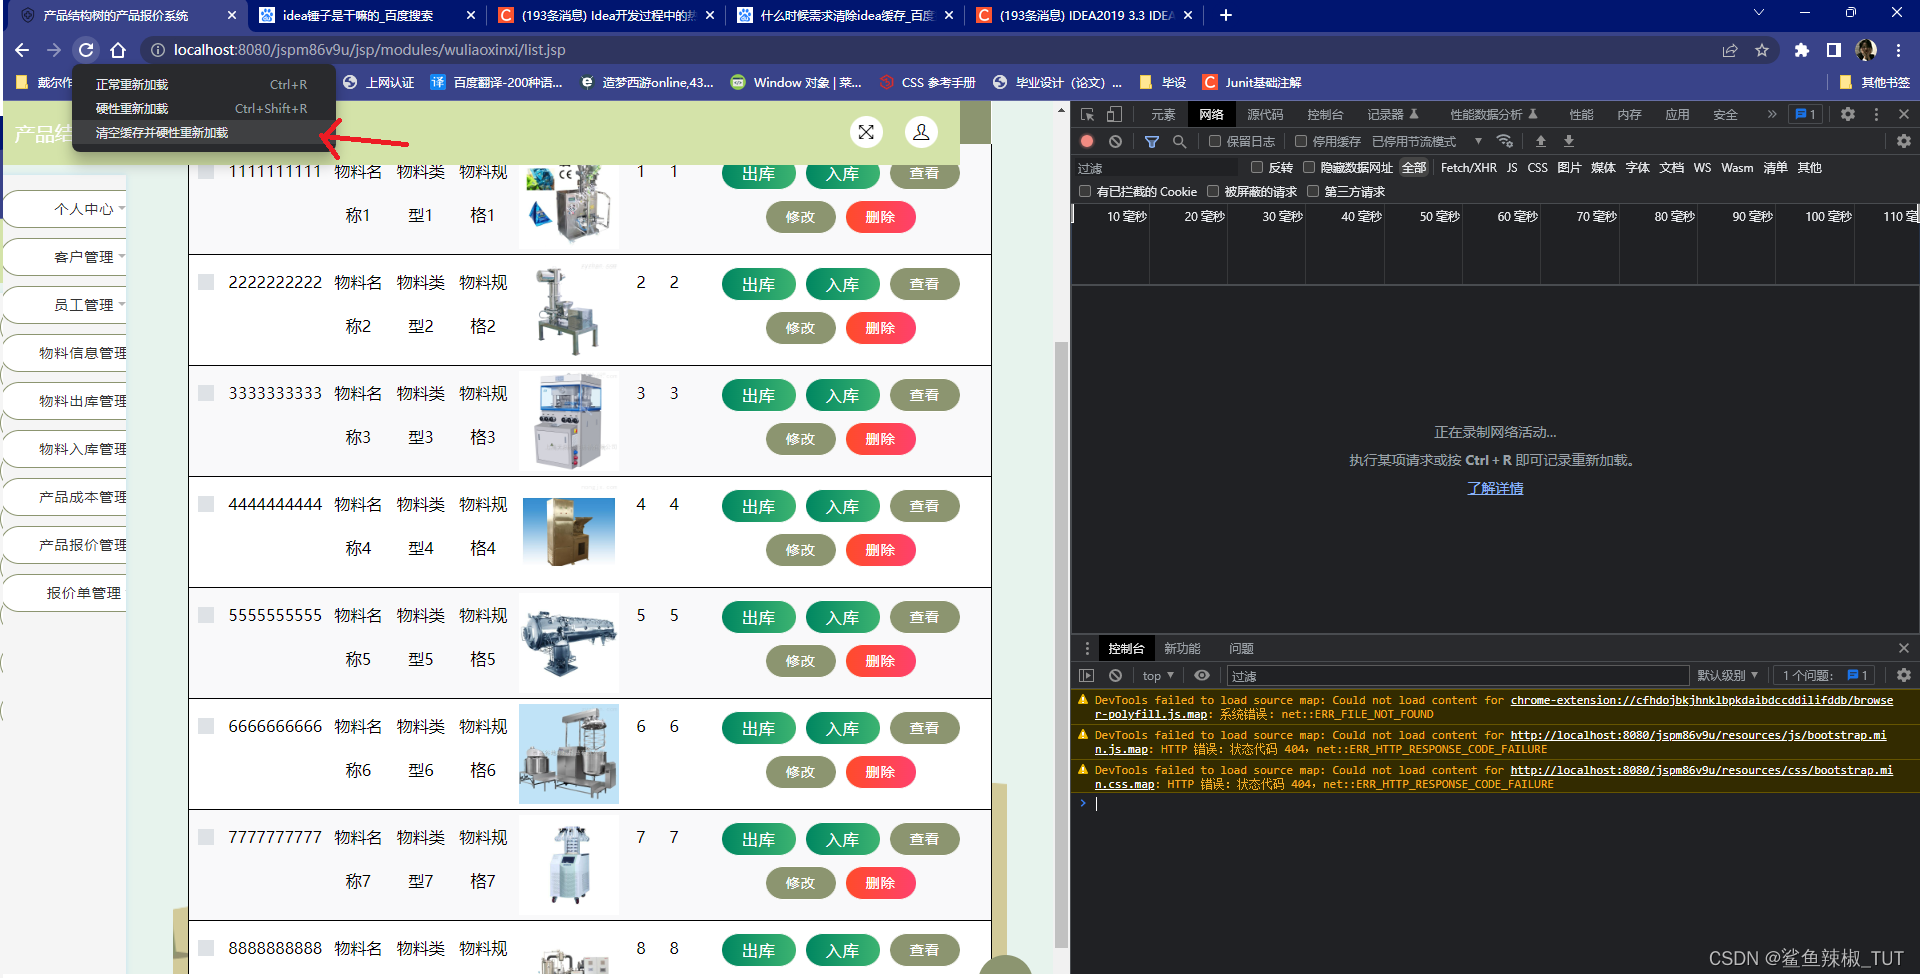Check the 隐藏数据网址 checkbox
This screenshot has width=1920, height=978.
coord(1309,168)
